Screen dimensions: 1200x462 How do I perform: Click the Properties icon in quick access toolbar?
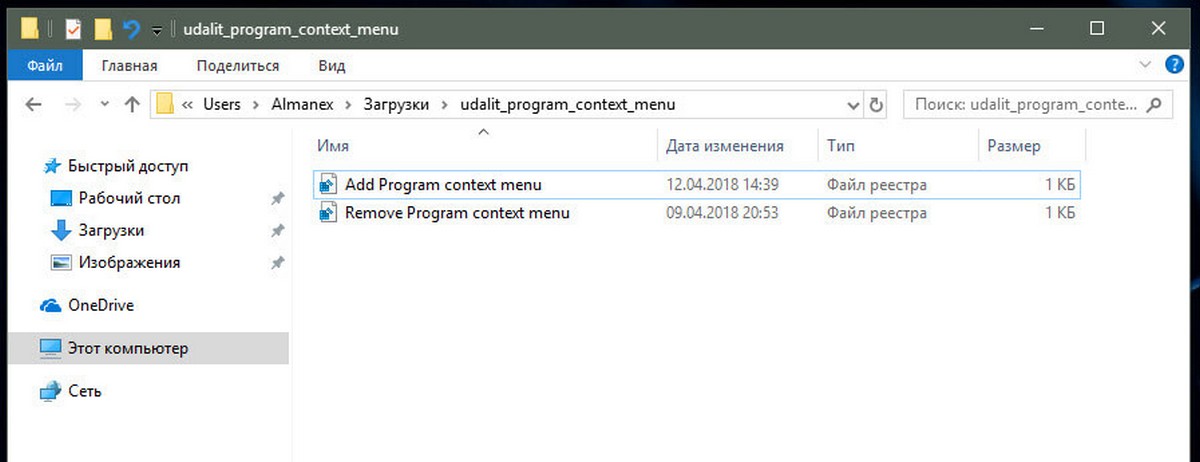click(x=72, y=29)
